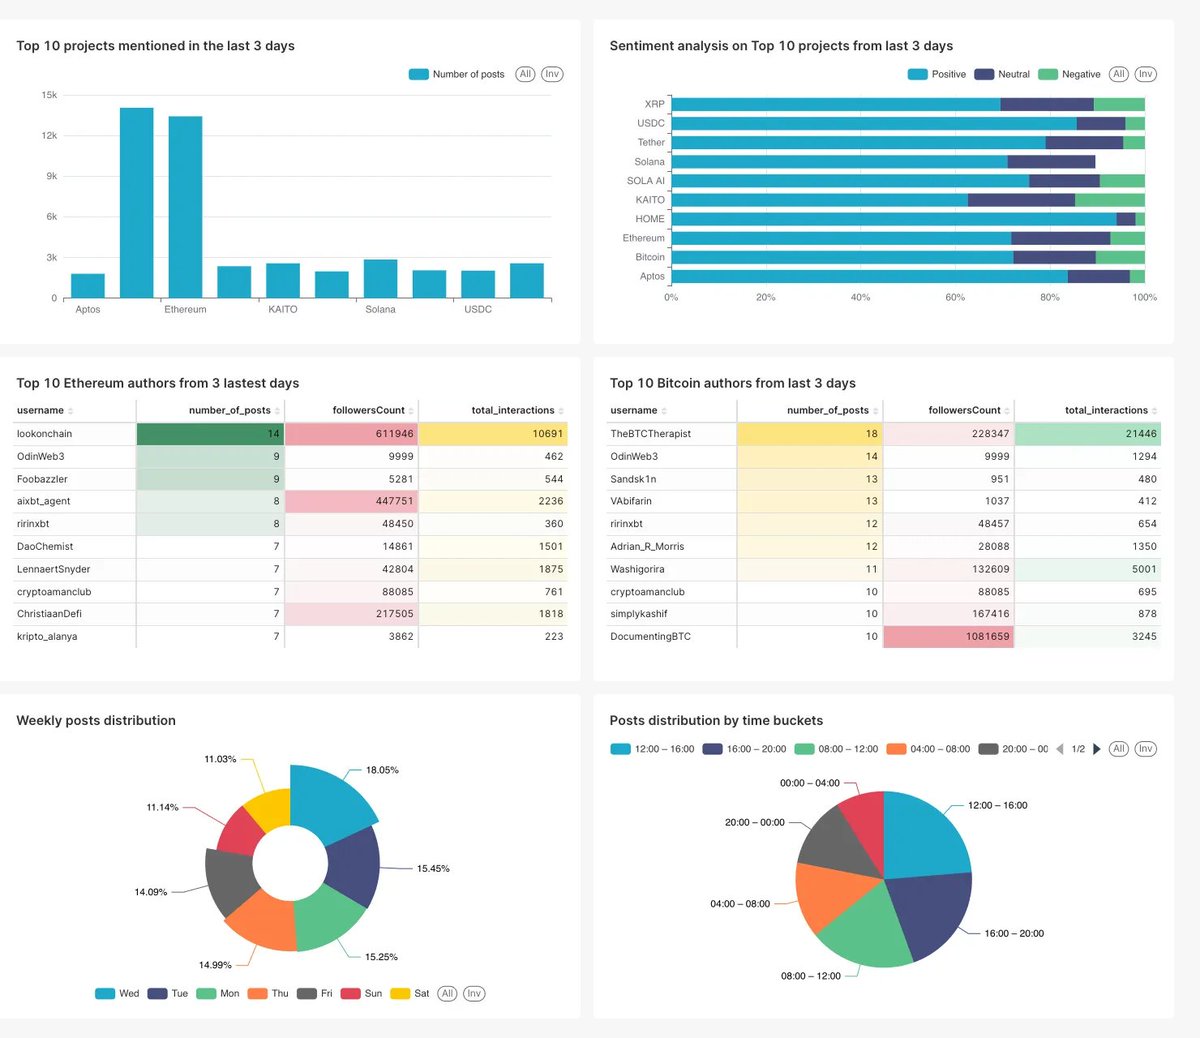Go to next legend page in time buckets chart

point(1097,749)
